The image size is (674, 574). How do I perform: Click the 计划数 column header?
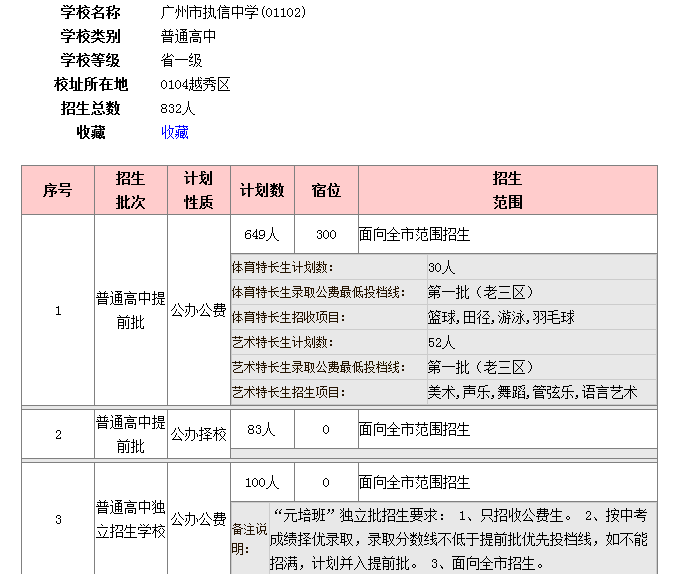click(x=262, y=190)
